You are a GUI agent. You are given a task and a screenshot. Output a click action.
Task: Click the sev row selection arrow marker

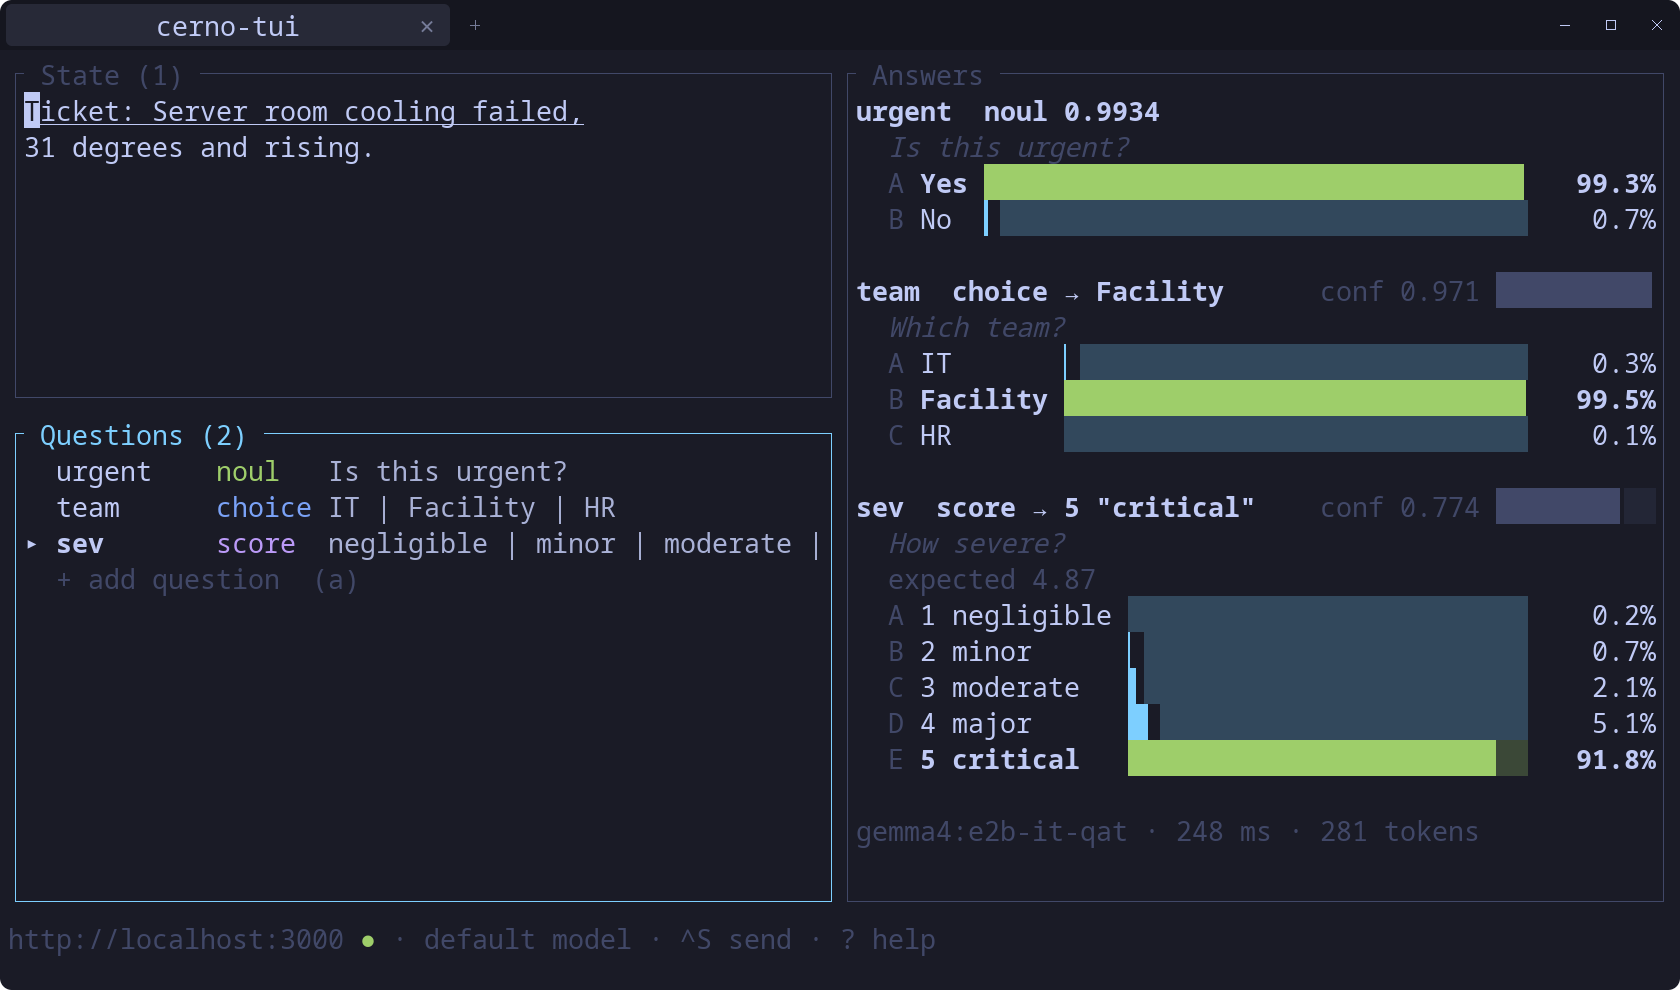(x=32, y=544)
